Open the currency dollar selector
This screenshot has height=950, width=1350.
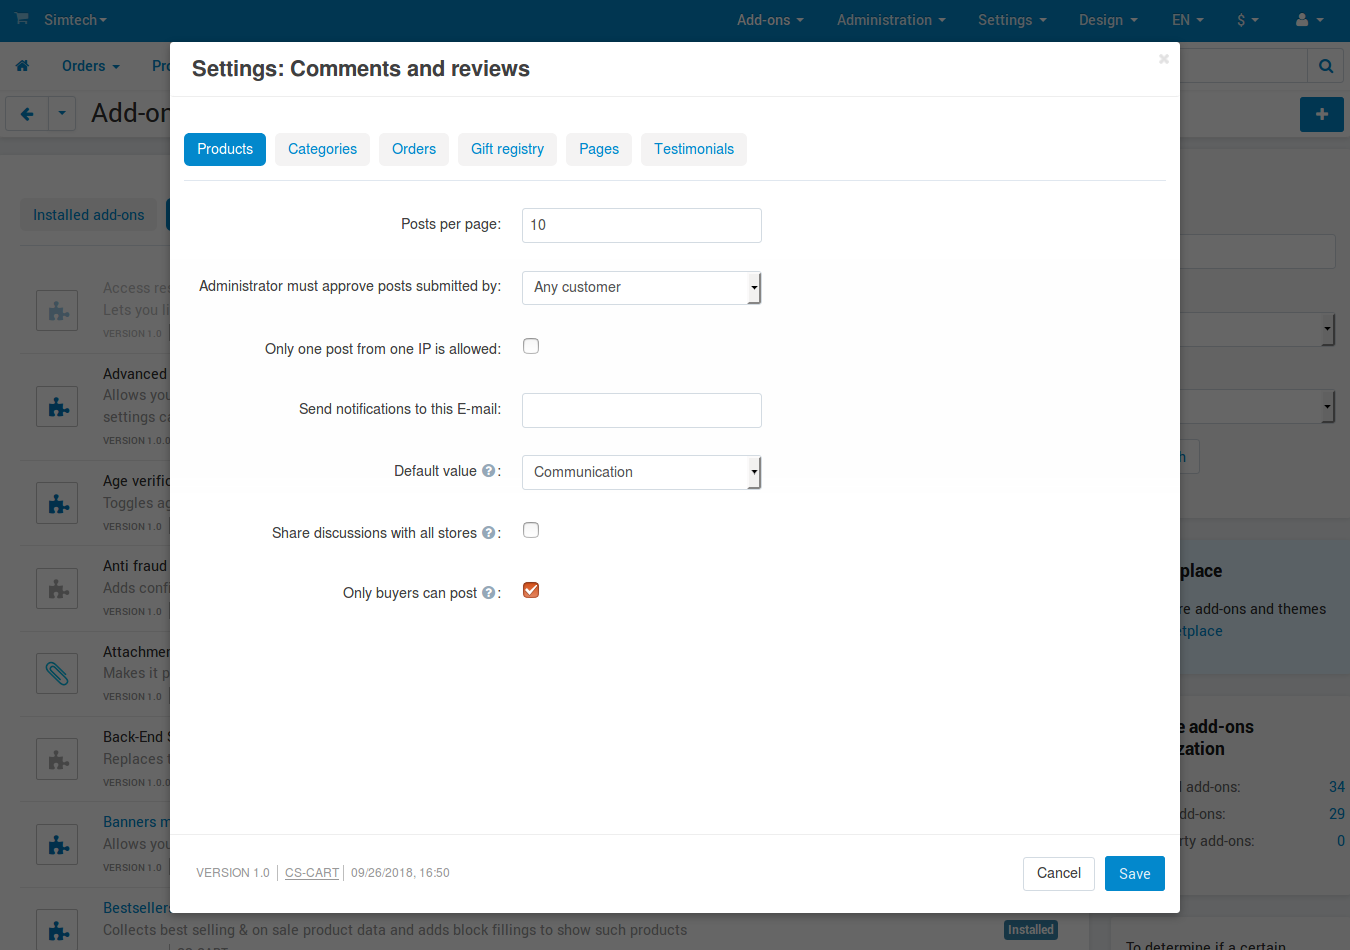(x=1248, y=20)
